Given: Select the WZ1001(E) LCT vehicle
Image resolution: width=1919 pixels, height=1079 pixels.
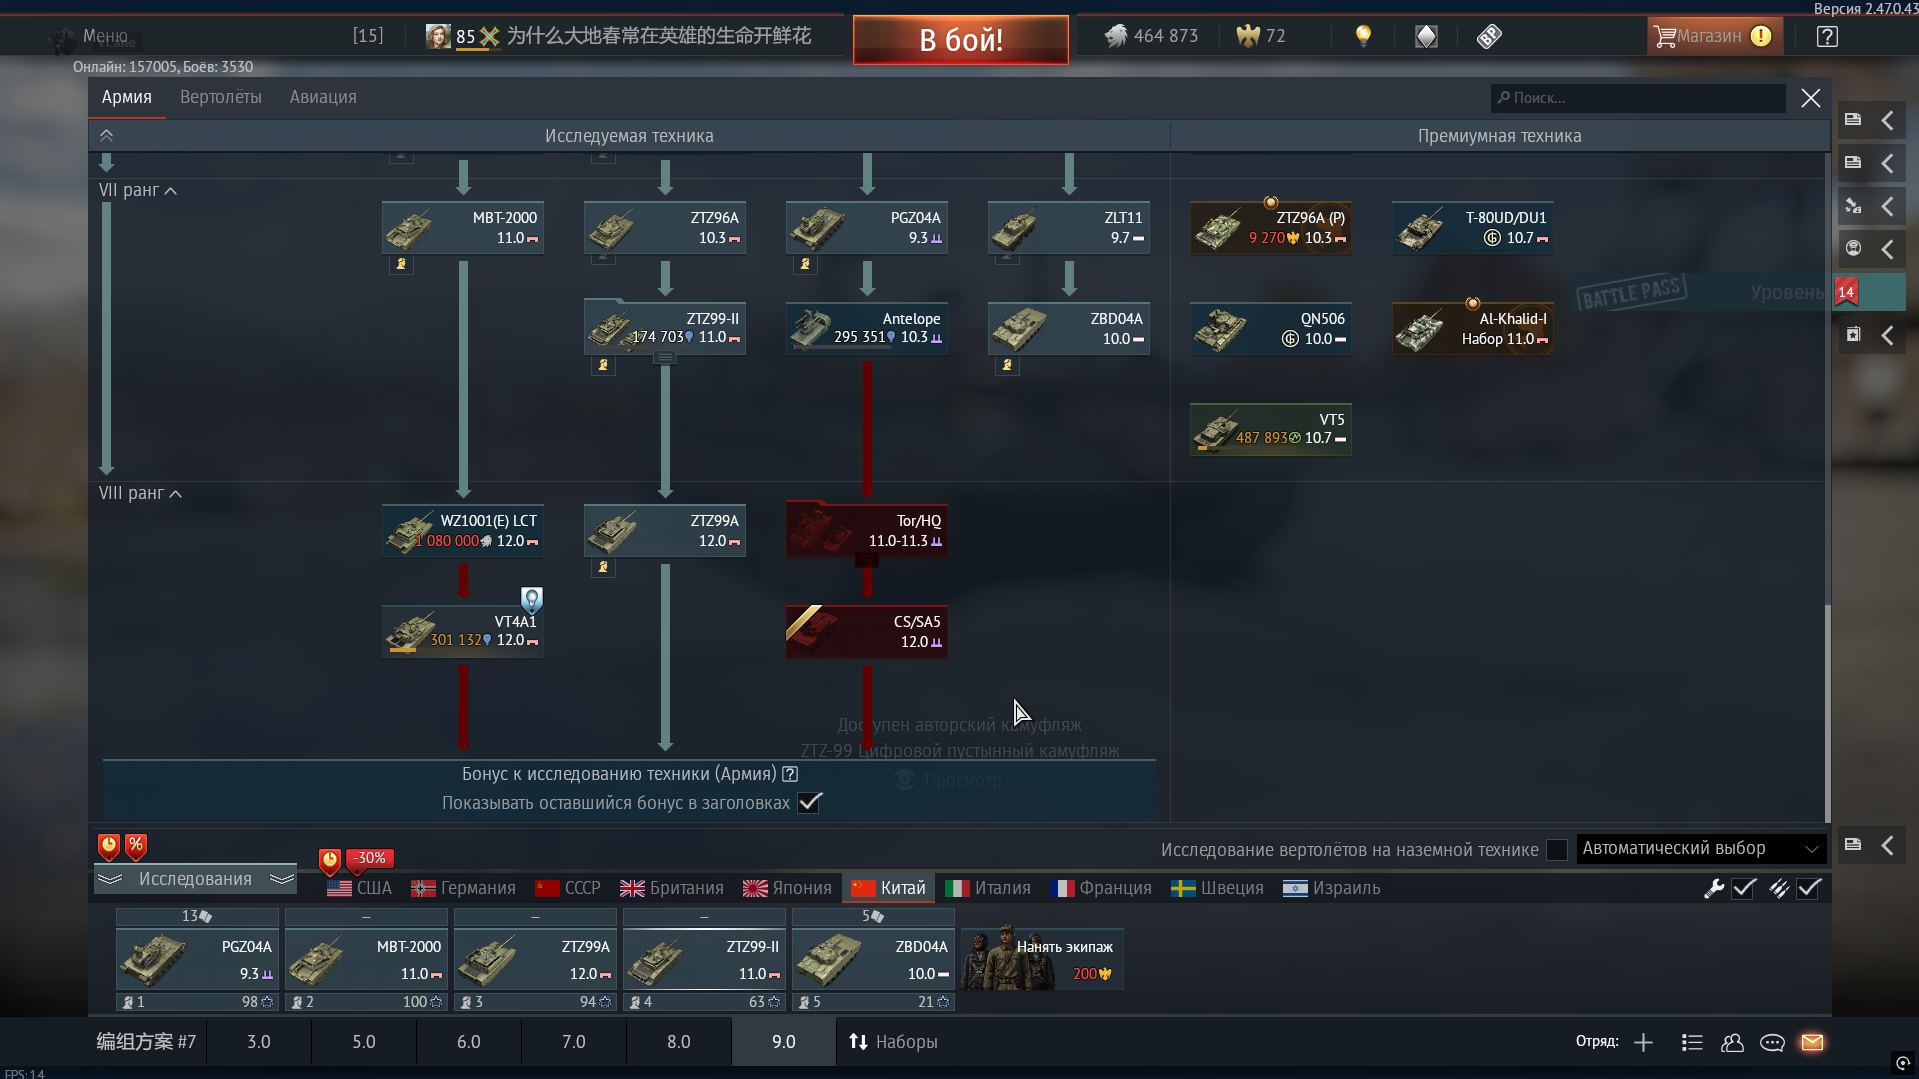Looking at the screenshot, I should pyautogui.click(x=463, y=531).
